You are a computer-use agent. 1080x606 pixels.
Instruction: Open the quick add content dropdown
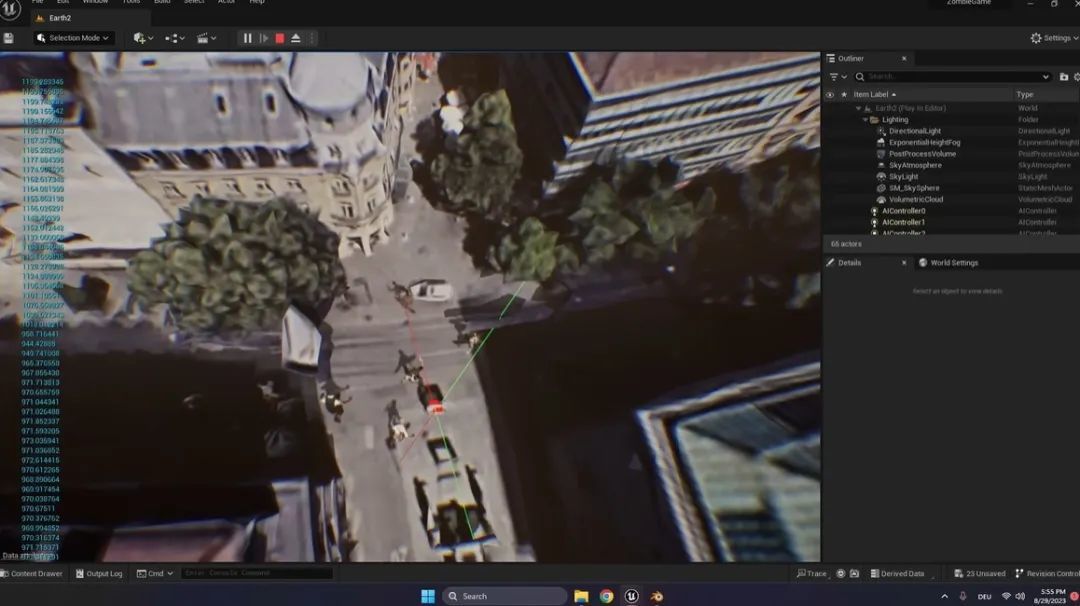click(143, 39)
